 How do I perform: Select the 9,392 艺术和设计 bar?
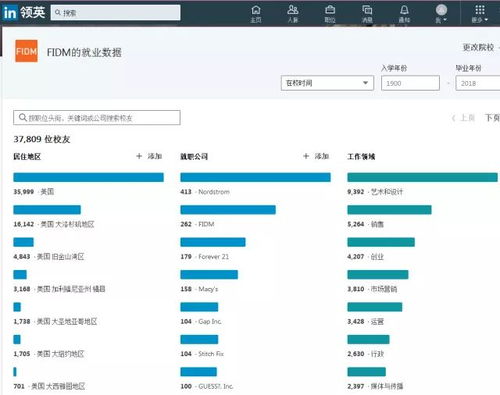[x=422, y=177]
